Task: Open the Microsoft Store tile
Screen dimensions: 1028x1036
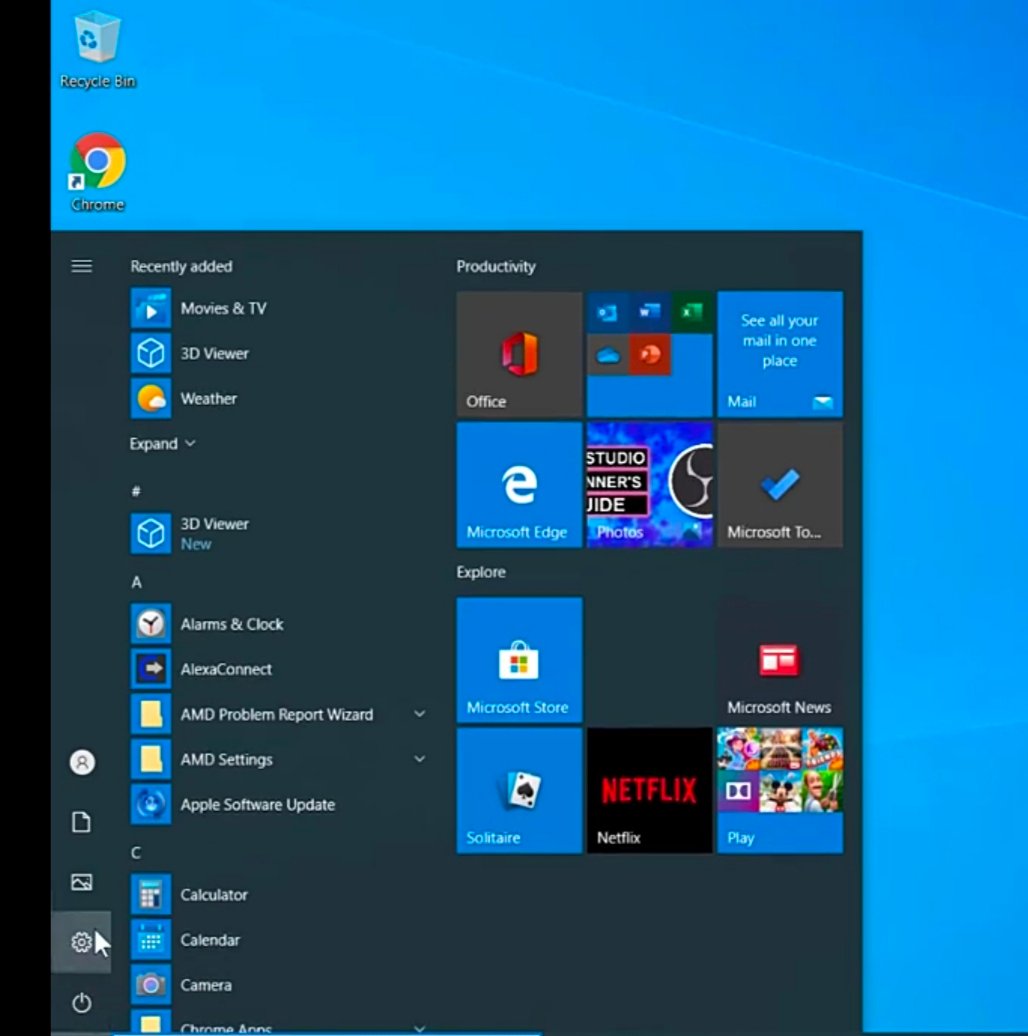Action: click(519, 660)
